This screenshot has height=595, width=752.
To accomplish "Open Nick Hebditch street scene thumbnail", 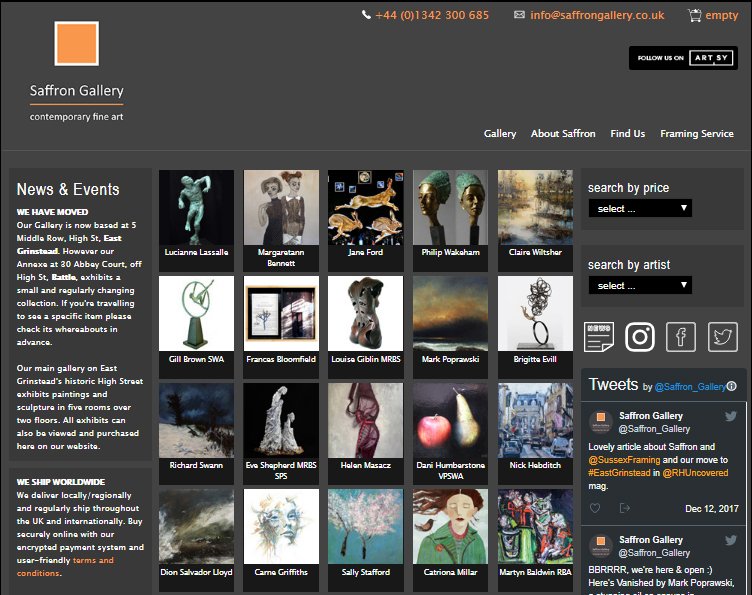I will [535, 420].
